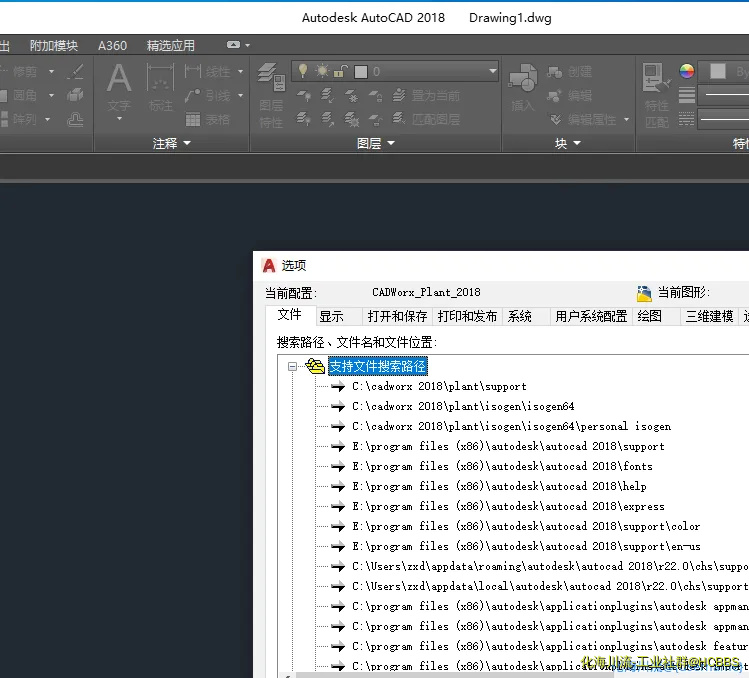Click the offset icon next to 阵列
The width and height of the screenshot is (749, 678).
click(75, 119)
